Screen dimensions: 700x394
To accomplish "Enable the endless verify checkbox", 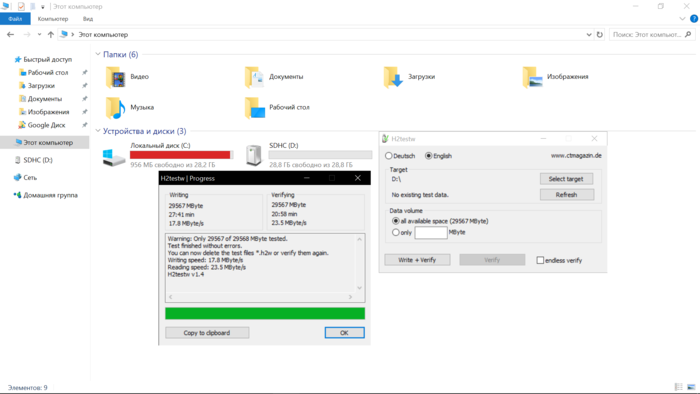I will 540,260.
